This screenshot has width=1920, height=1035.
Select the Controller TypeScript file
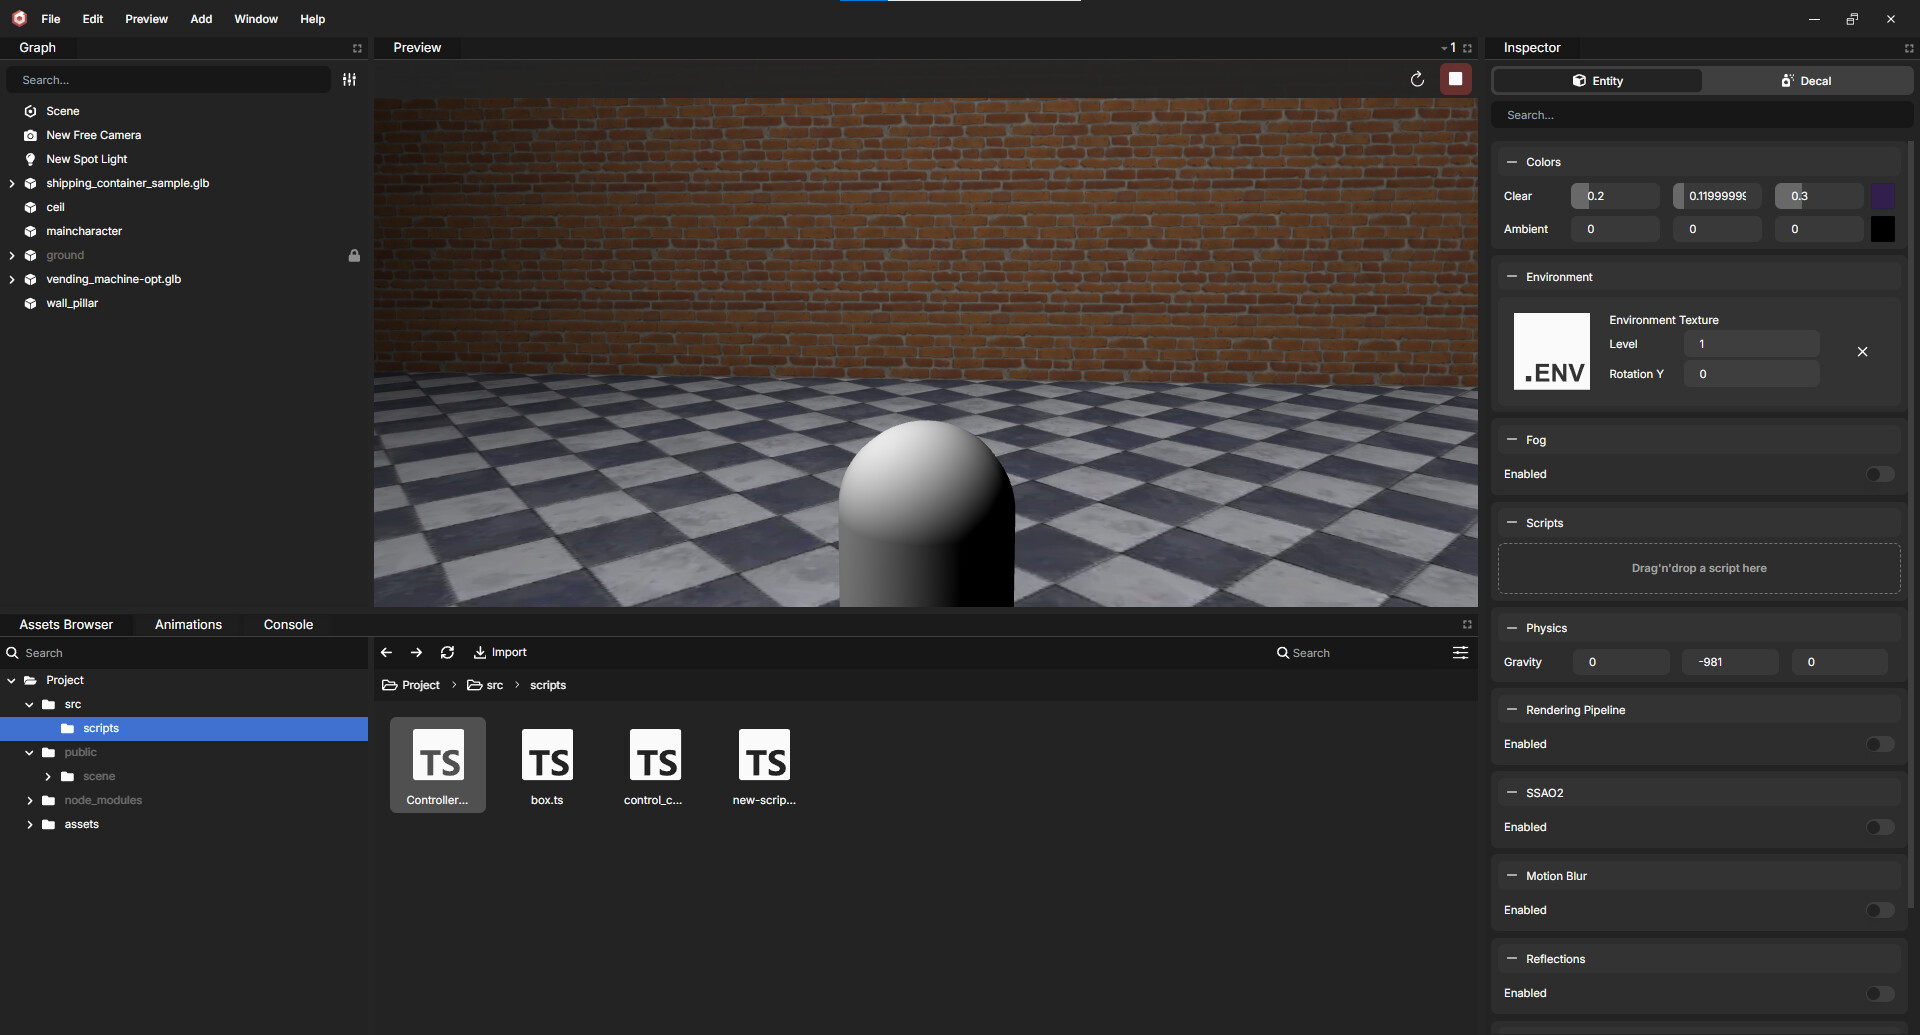438,765
